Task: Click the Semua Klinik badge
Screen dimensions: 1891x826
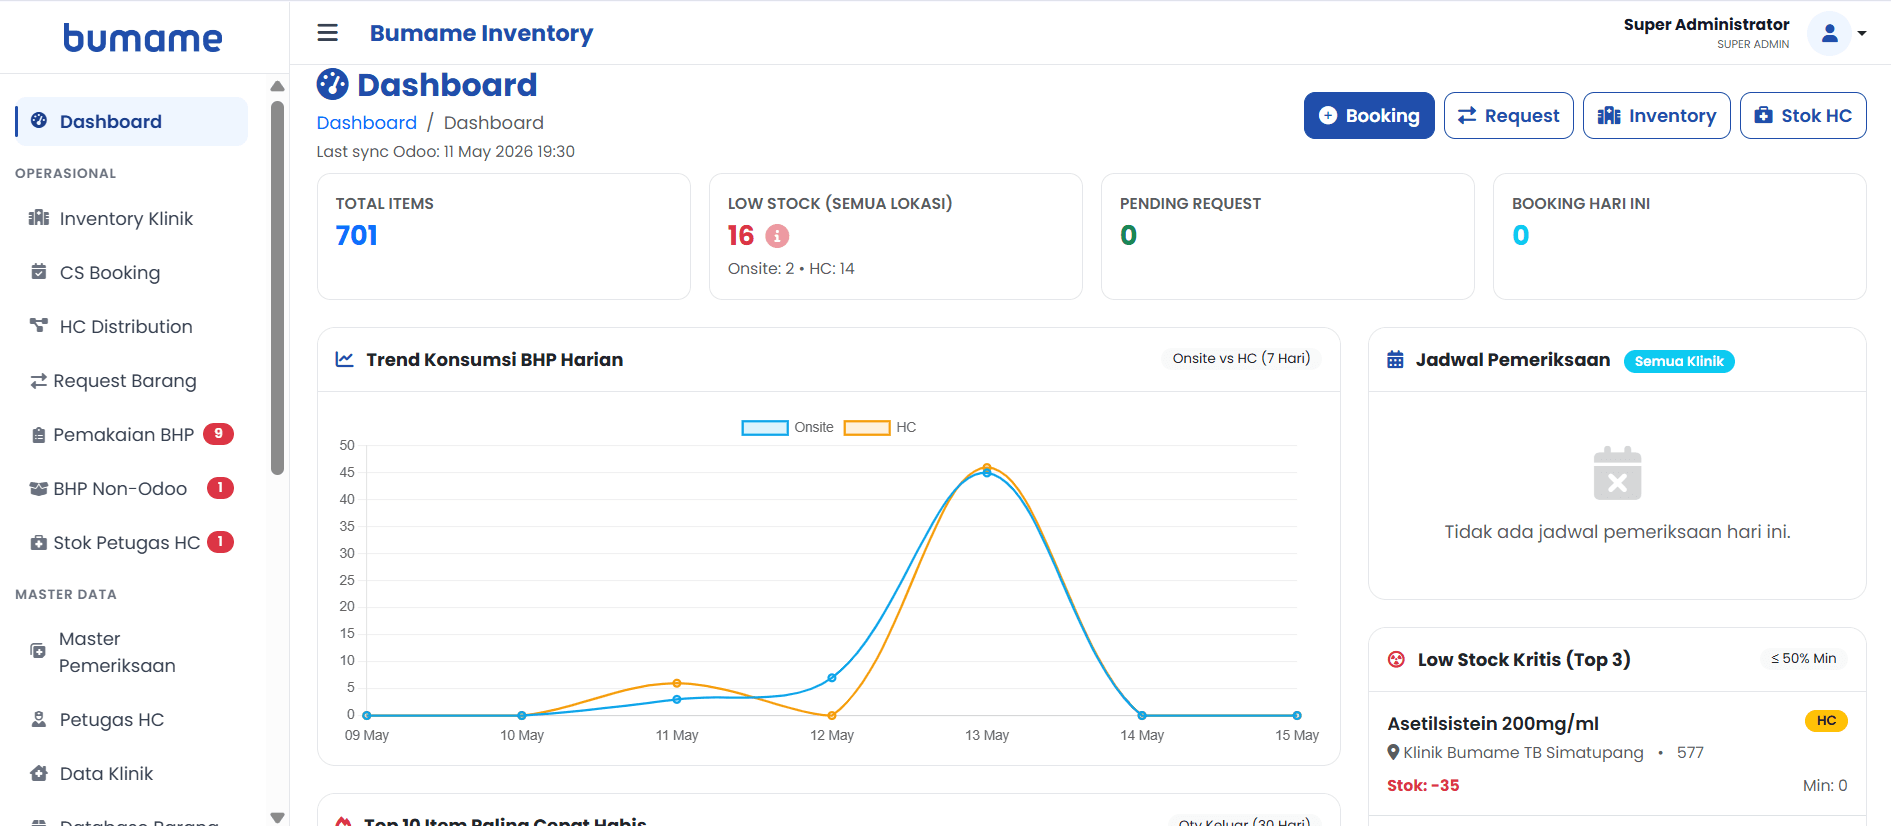Action: (x=1679, y=361)
